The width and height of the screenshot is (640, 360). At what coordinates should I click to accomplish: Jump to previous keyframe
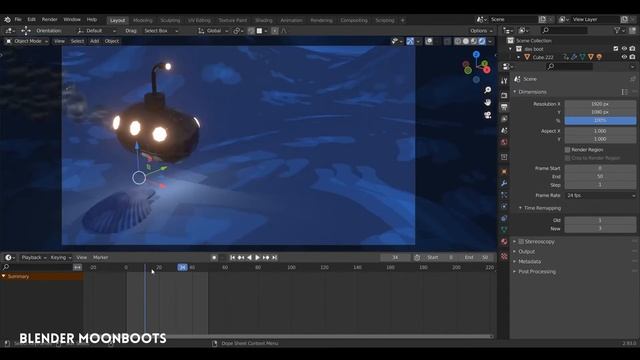241,258
